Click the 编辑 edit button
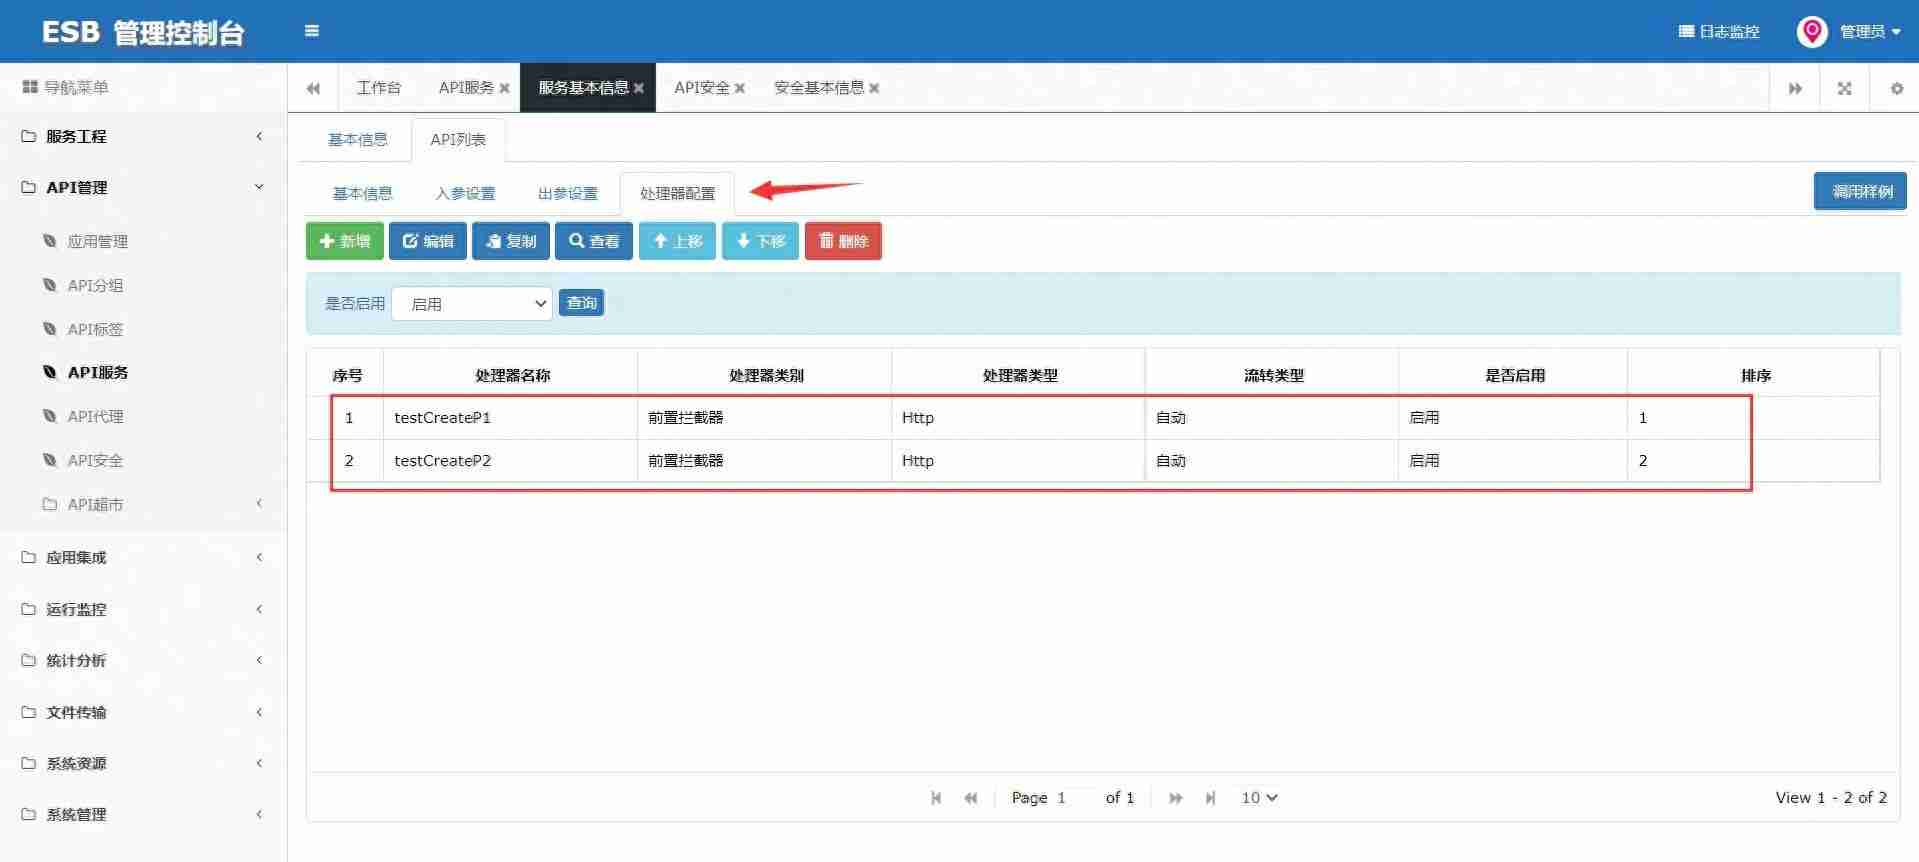Screen dimensions: 1919x862 [428, 241]
